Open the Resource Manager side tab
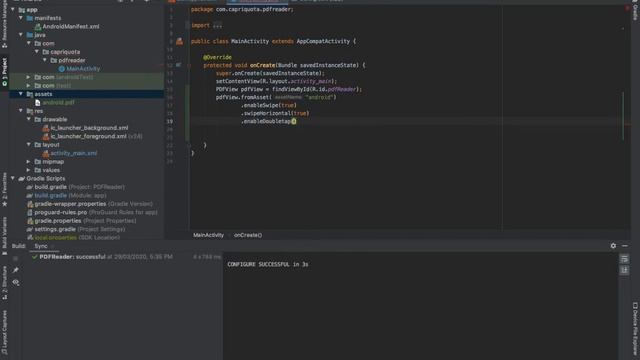640x360 pixels. pyautogui.click(x=4, y=24)
